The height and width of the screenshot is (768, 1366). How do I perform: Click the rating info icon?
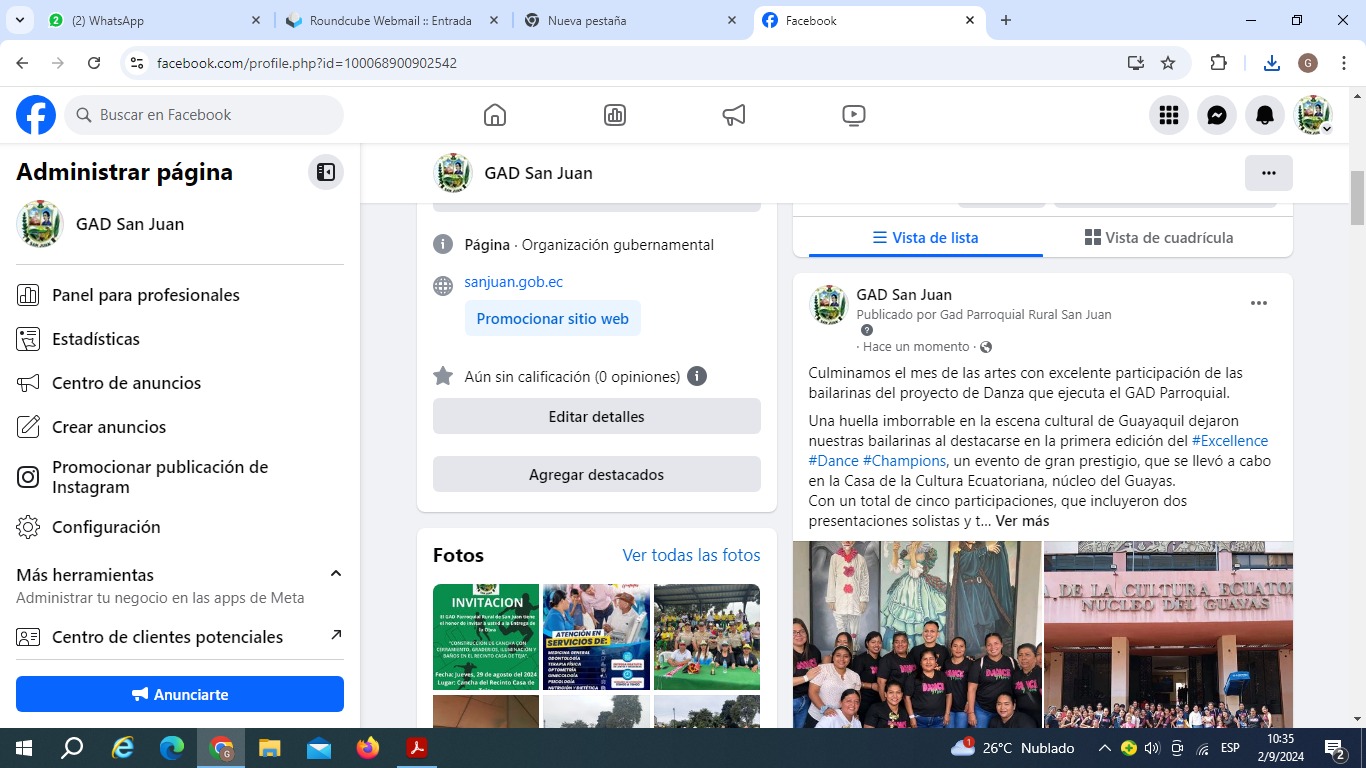pyautogui.click(x=697, y=377)
